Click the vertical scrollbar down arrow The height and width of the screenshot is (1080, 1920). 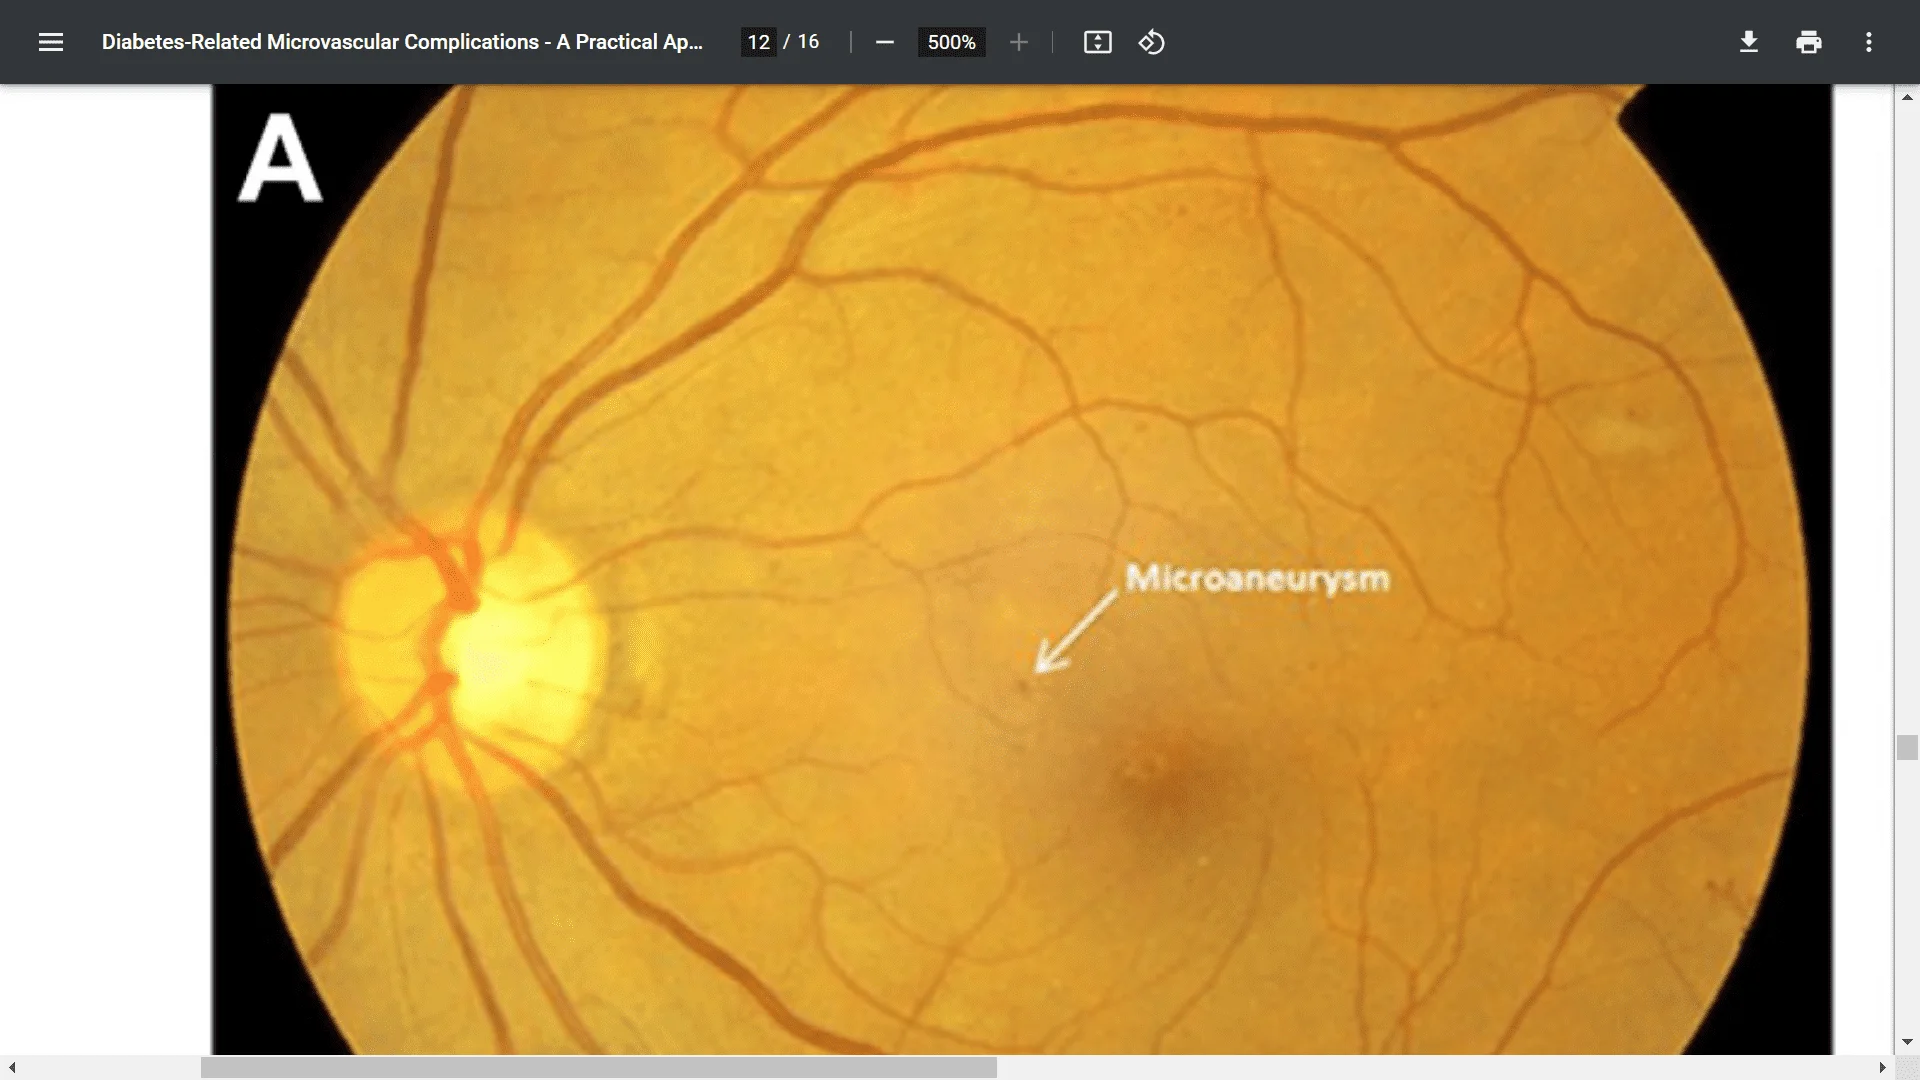point(1907,1042)
